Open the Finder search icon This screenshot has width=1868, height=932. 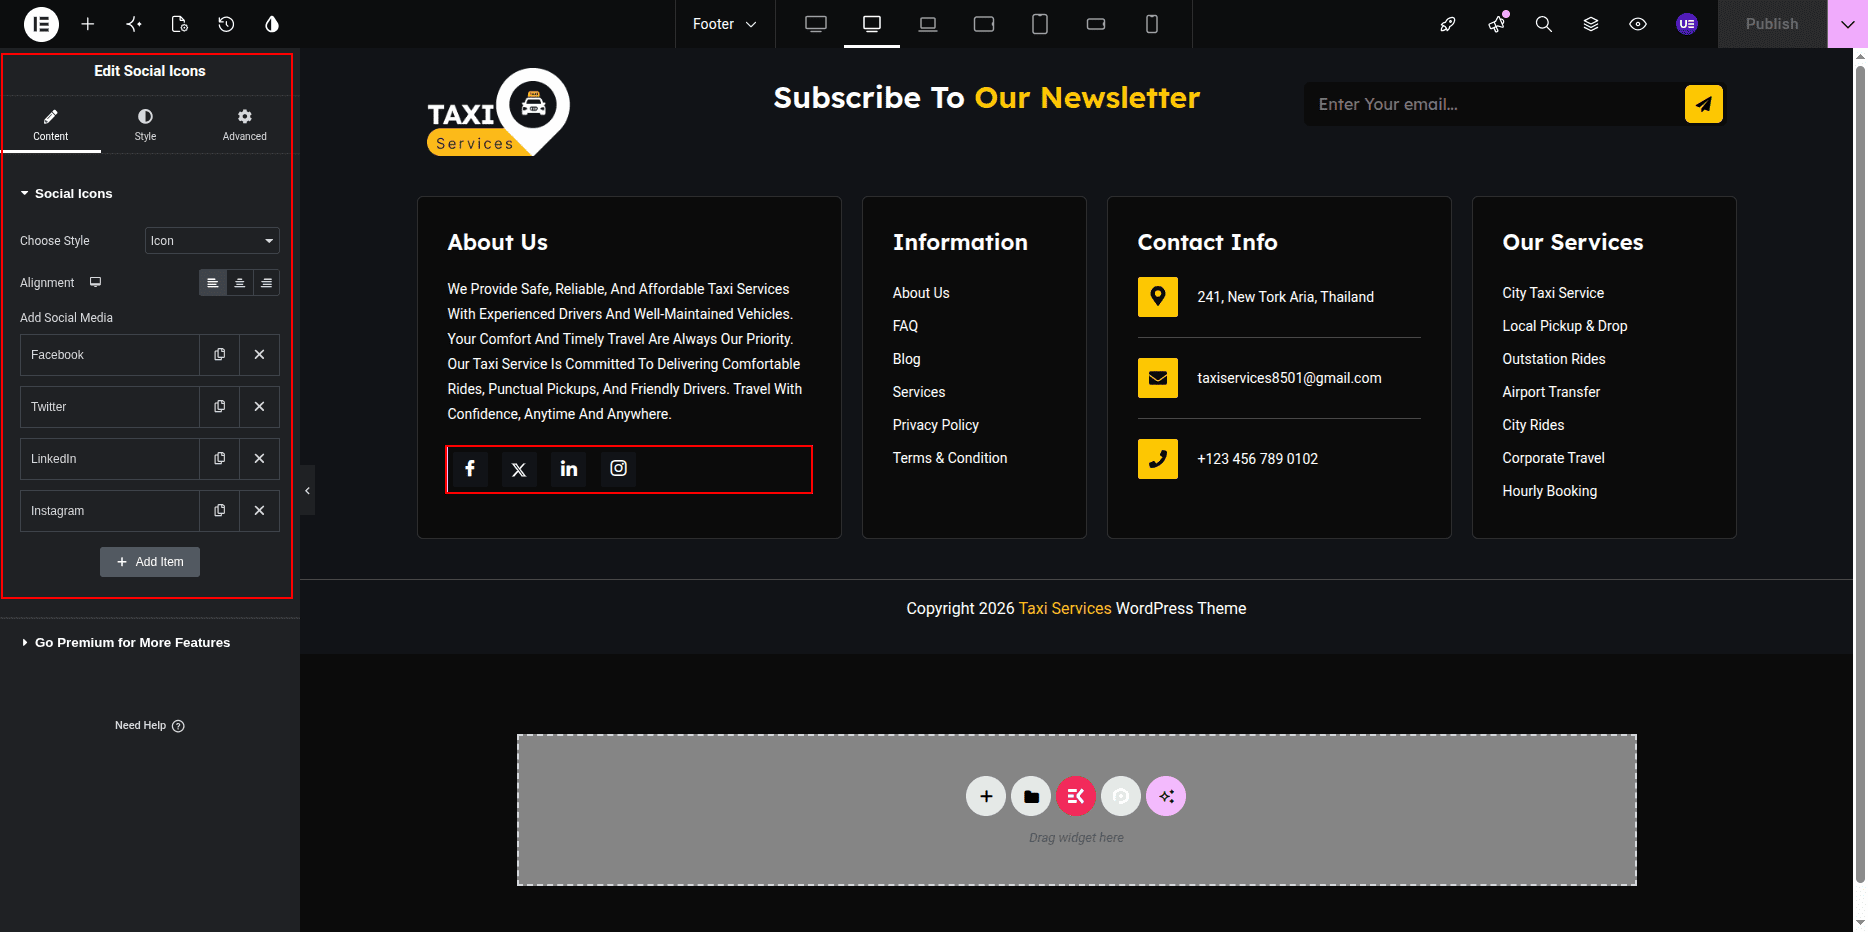(1544, 24)
